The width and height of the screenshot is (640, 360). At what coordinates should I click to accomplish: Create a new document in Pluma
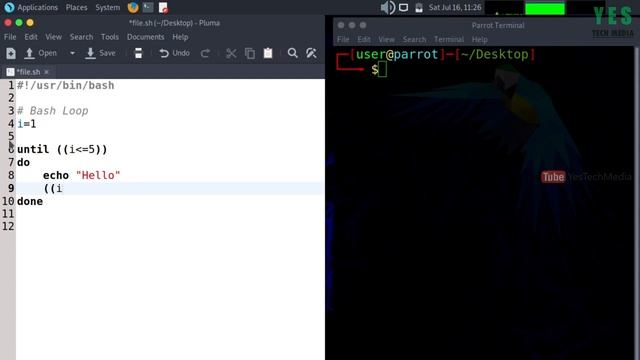click(x=11, y=53)
